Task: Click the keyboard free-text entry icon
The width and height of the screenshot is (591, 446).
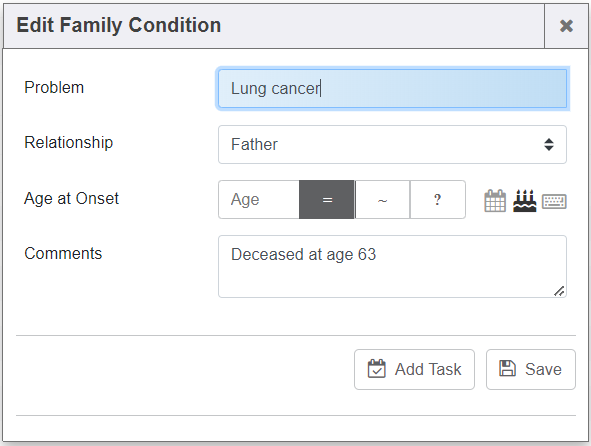Action: coord(554,201)
